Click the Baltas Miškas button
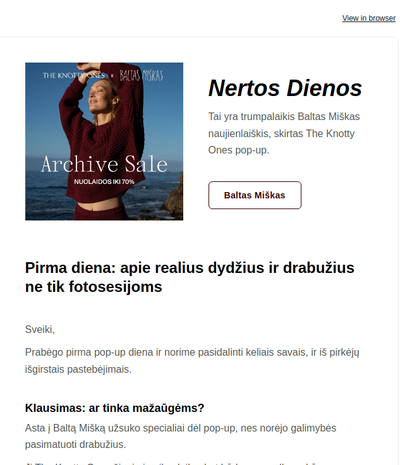Viewport: 400px width, 465px height. point(255,195)
